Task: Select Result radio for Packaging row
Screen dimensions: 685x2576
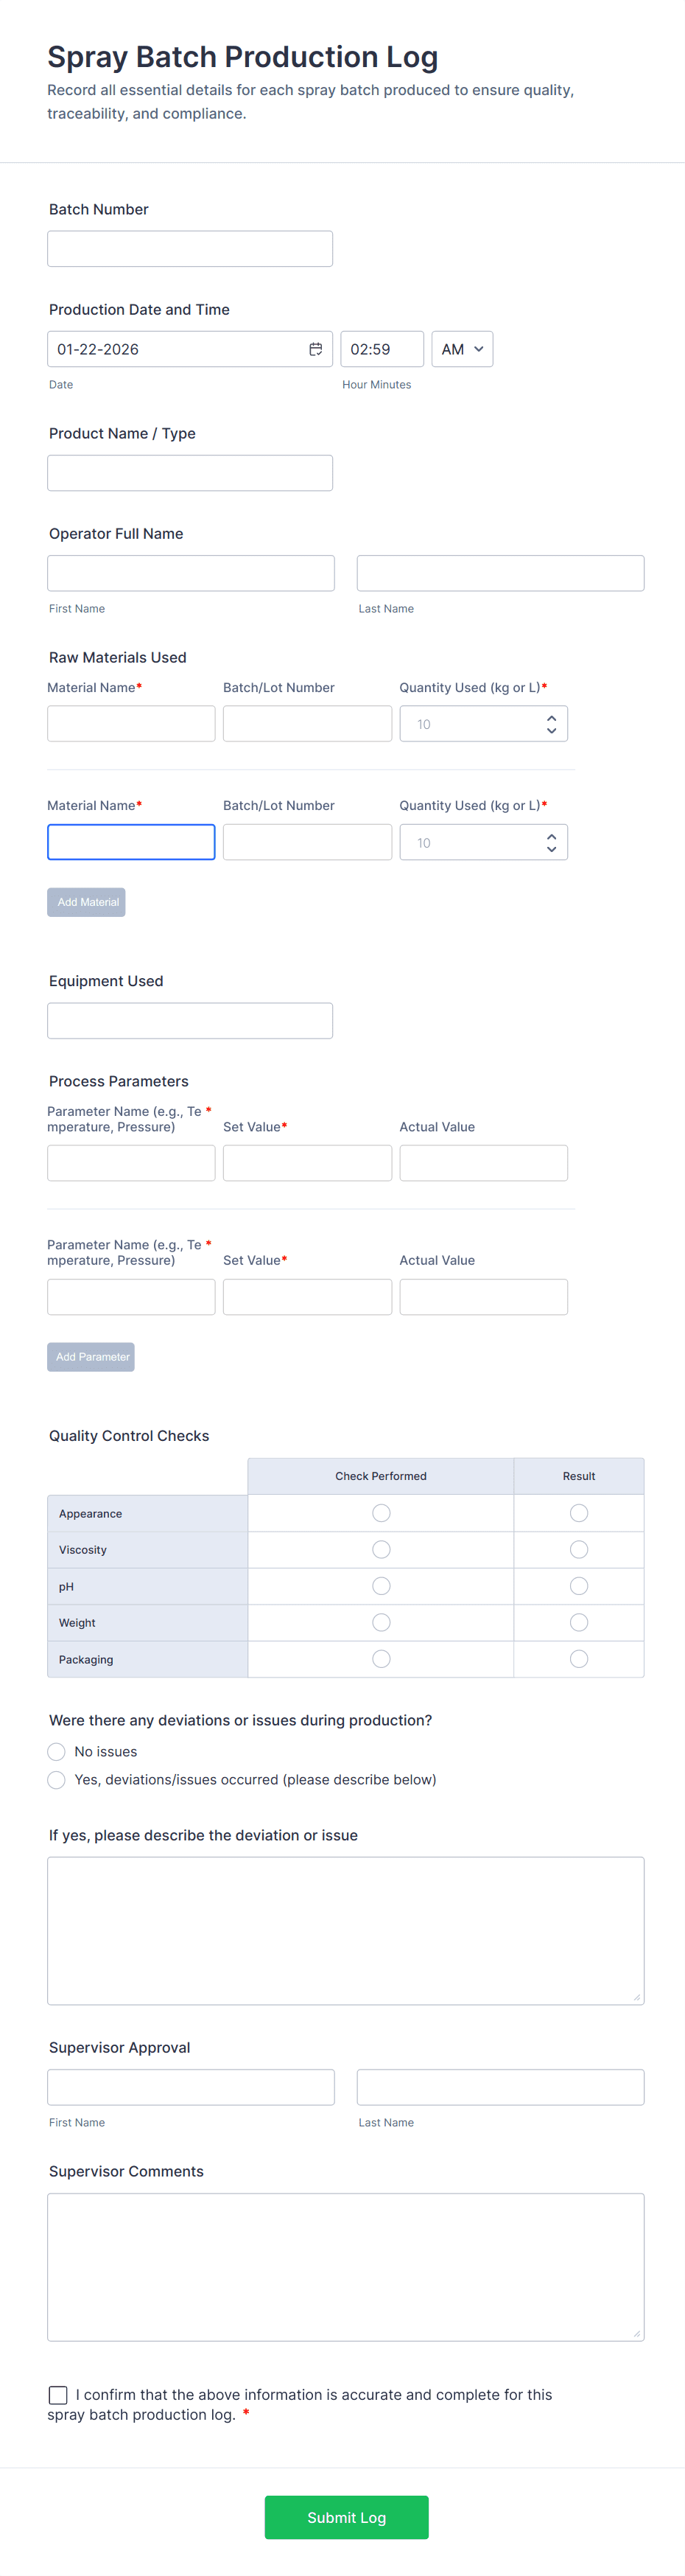Action: [x=579, y=1659]
